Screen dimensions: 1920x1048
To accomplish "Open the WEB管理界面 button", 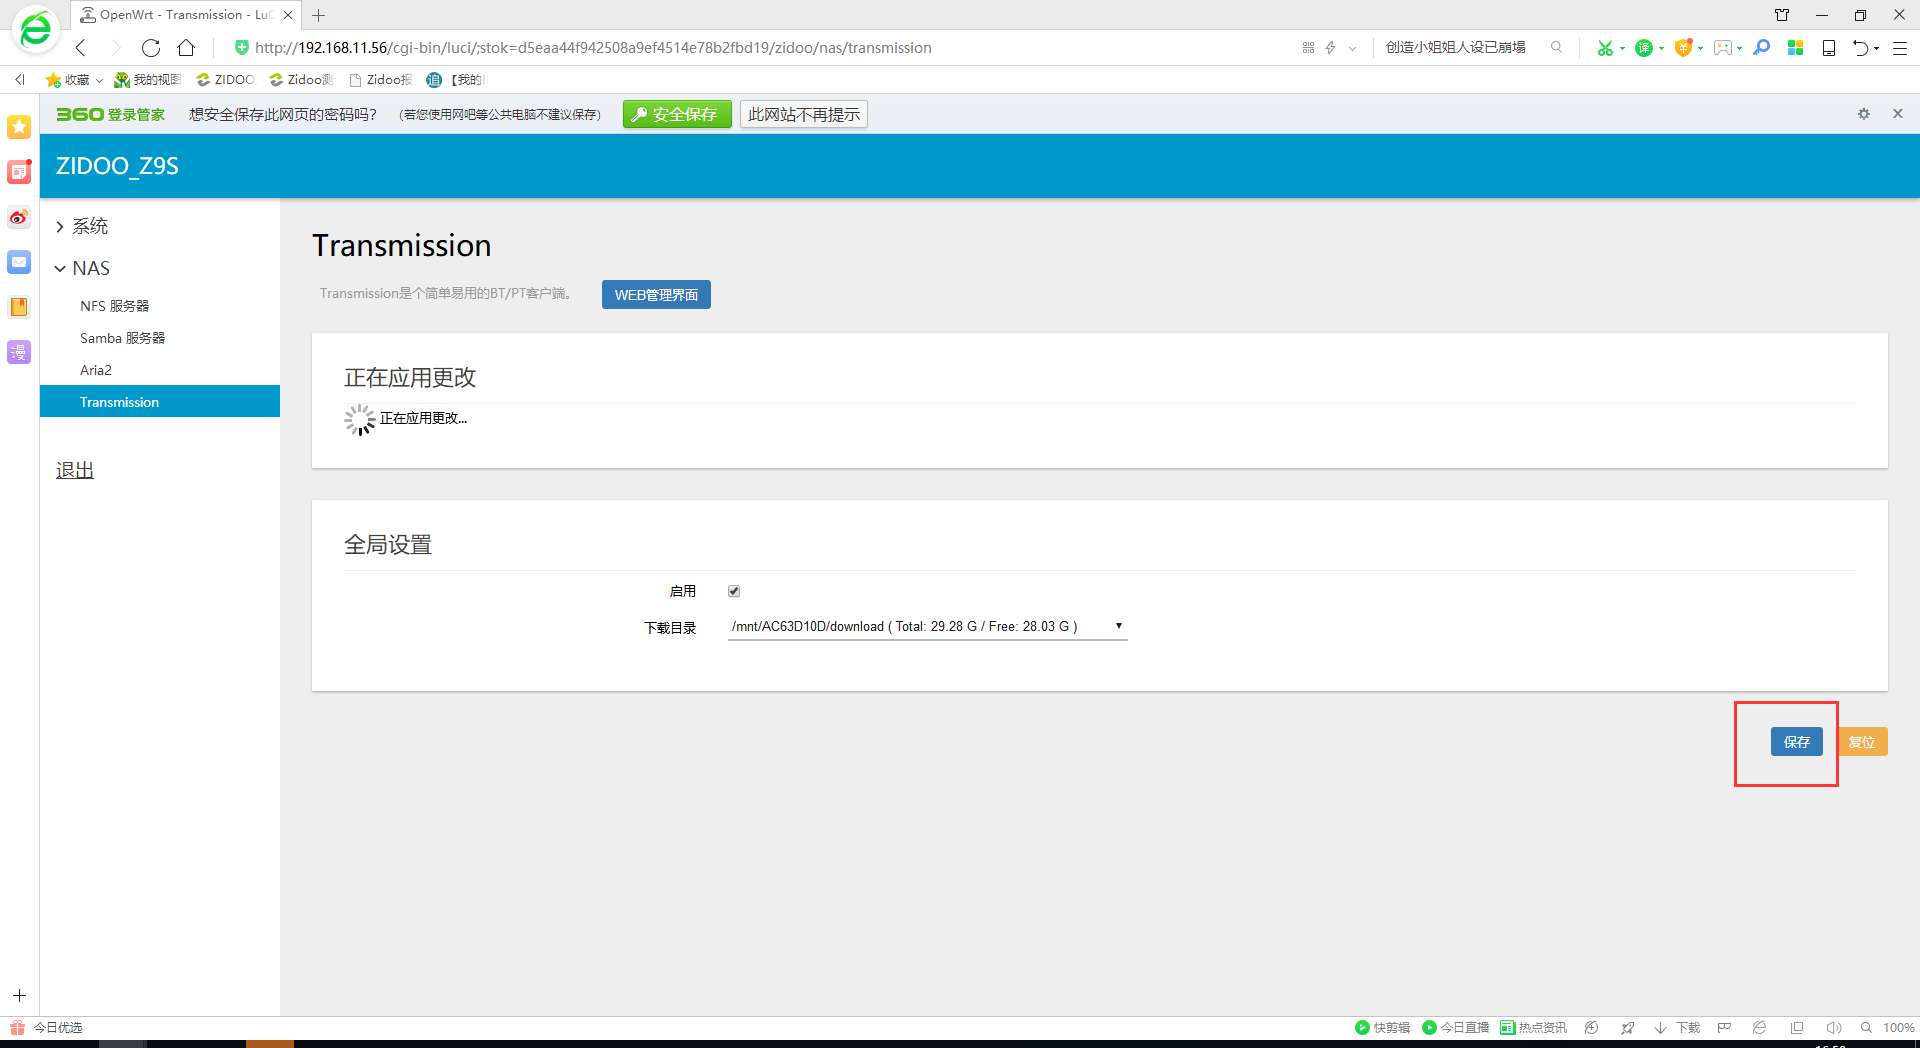I will click(656, 295).
